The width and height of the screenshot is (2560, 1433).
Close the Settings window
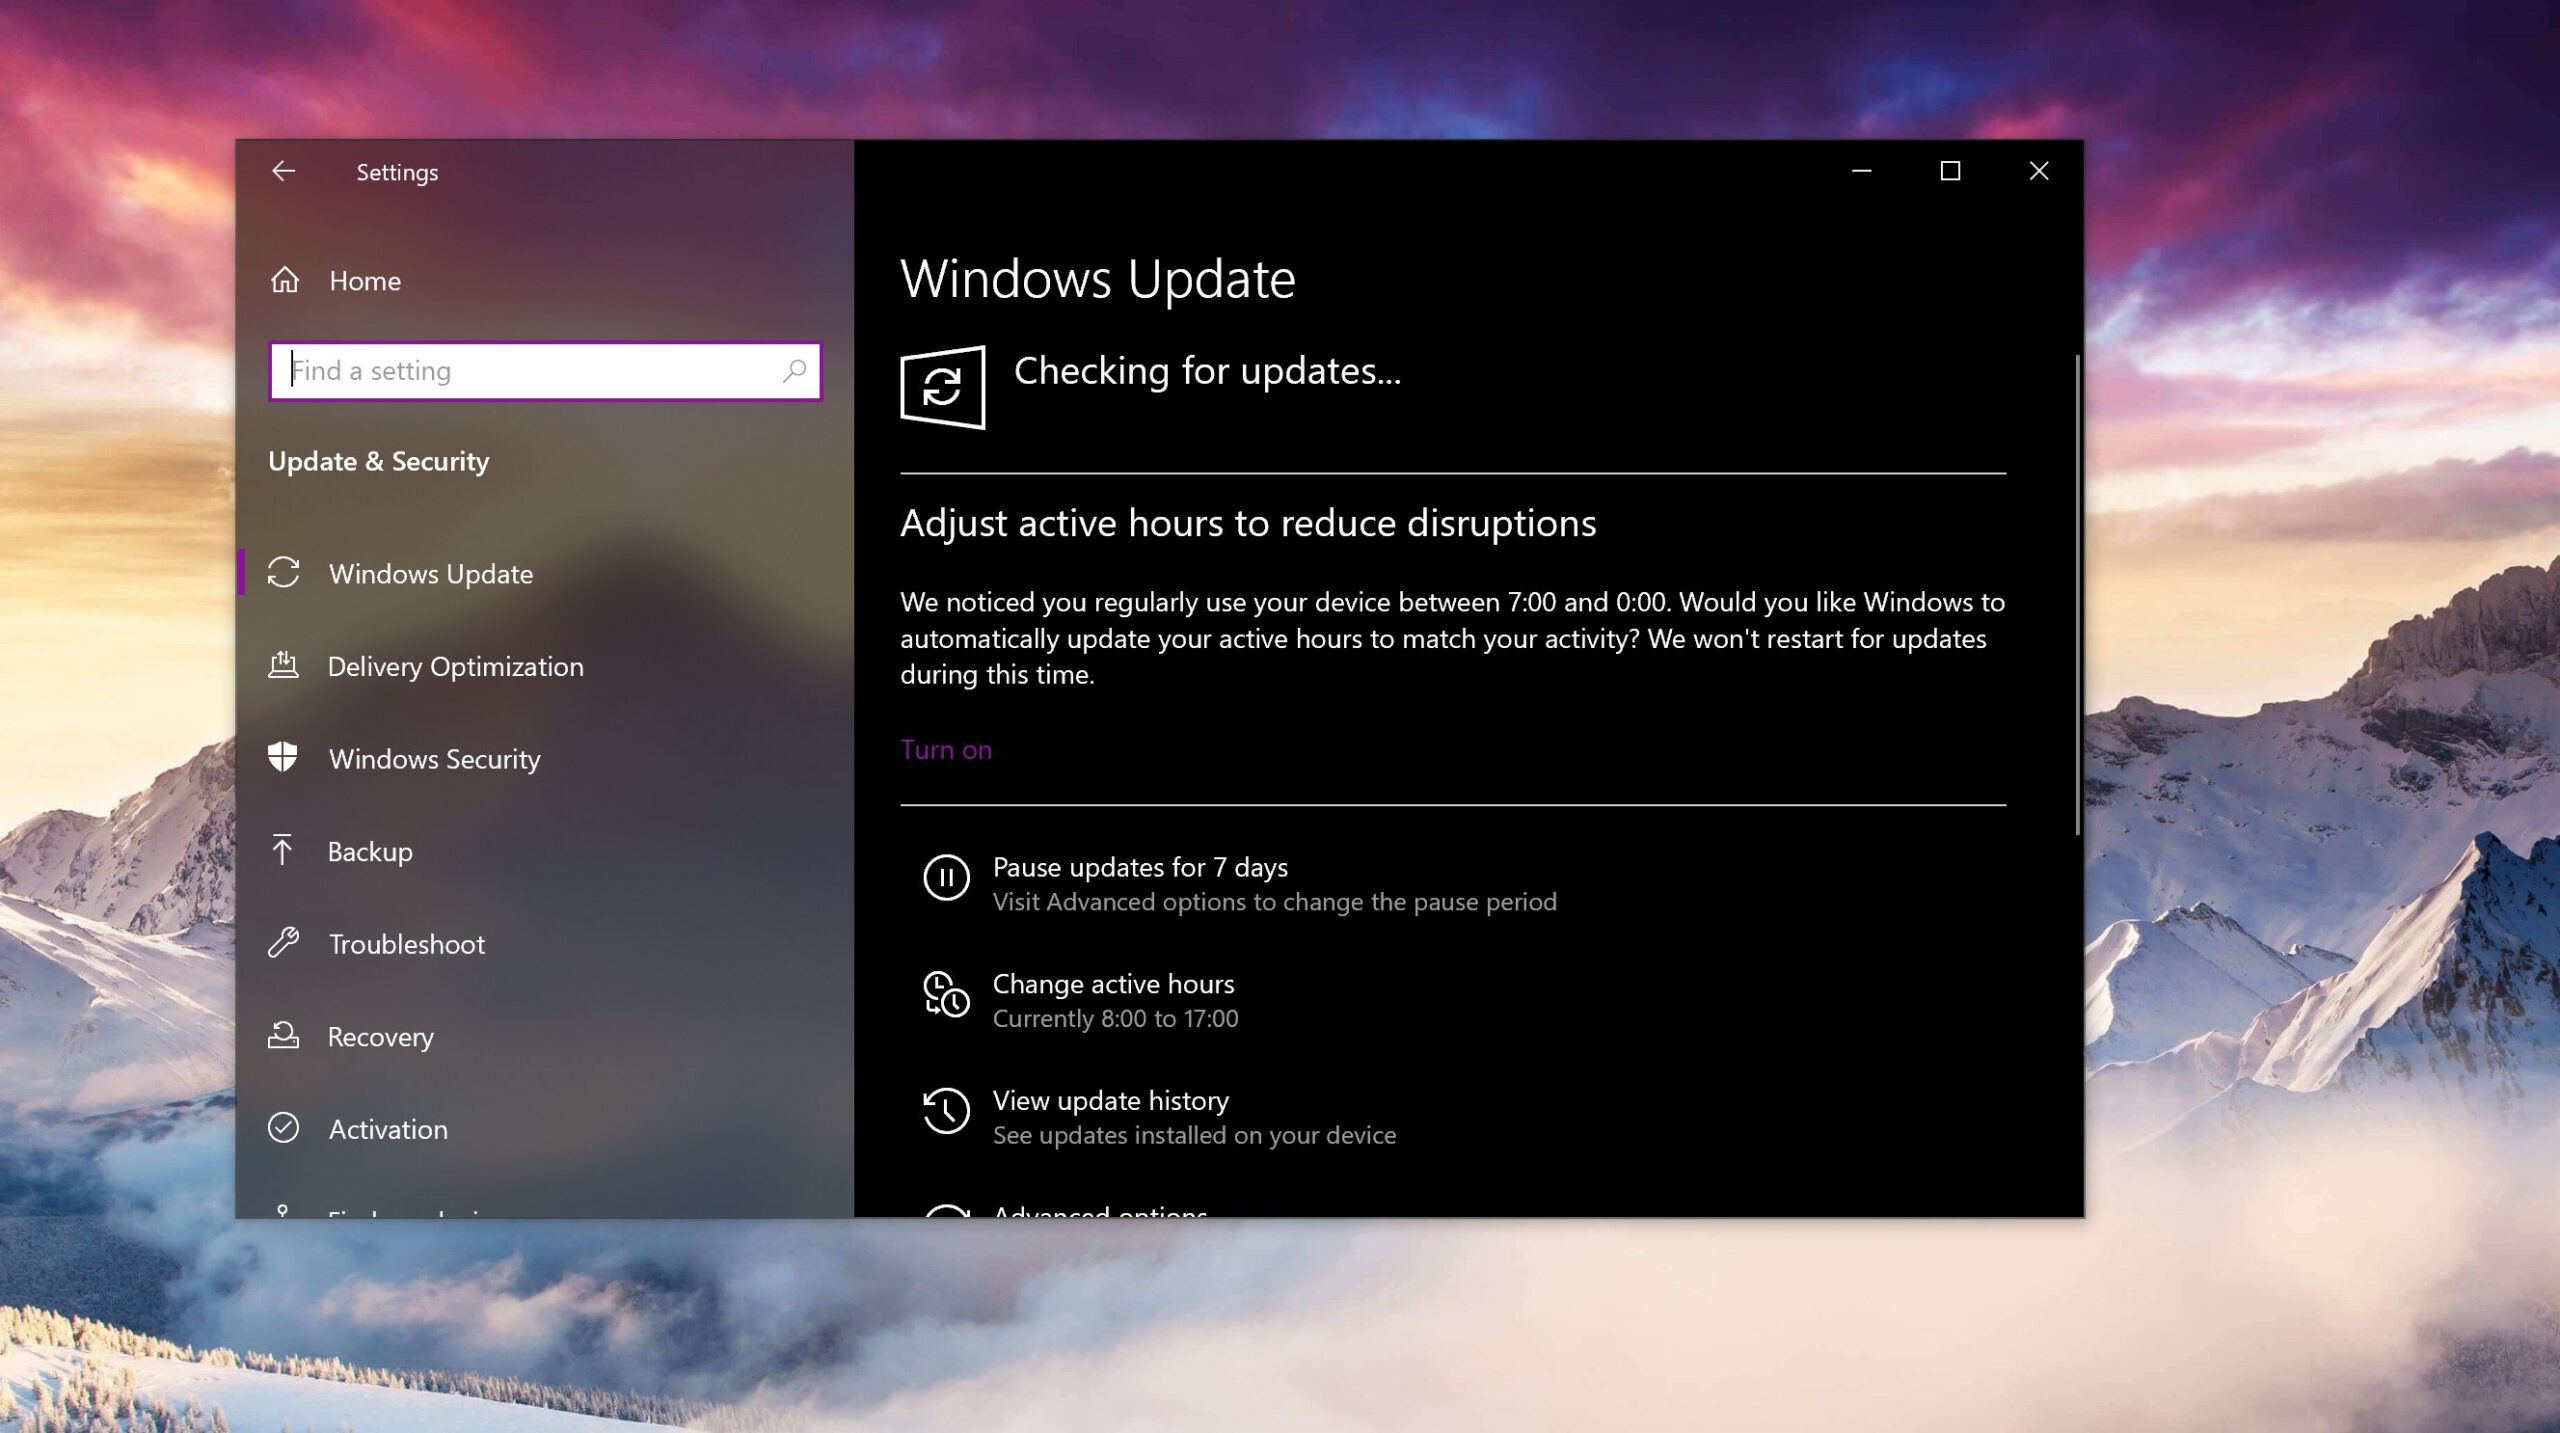tap(2039, 171)
